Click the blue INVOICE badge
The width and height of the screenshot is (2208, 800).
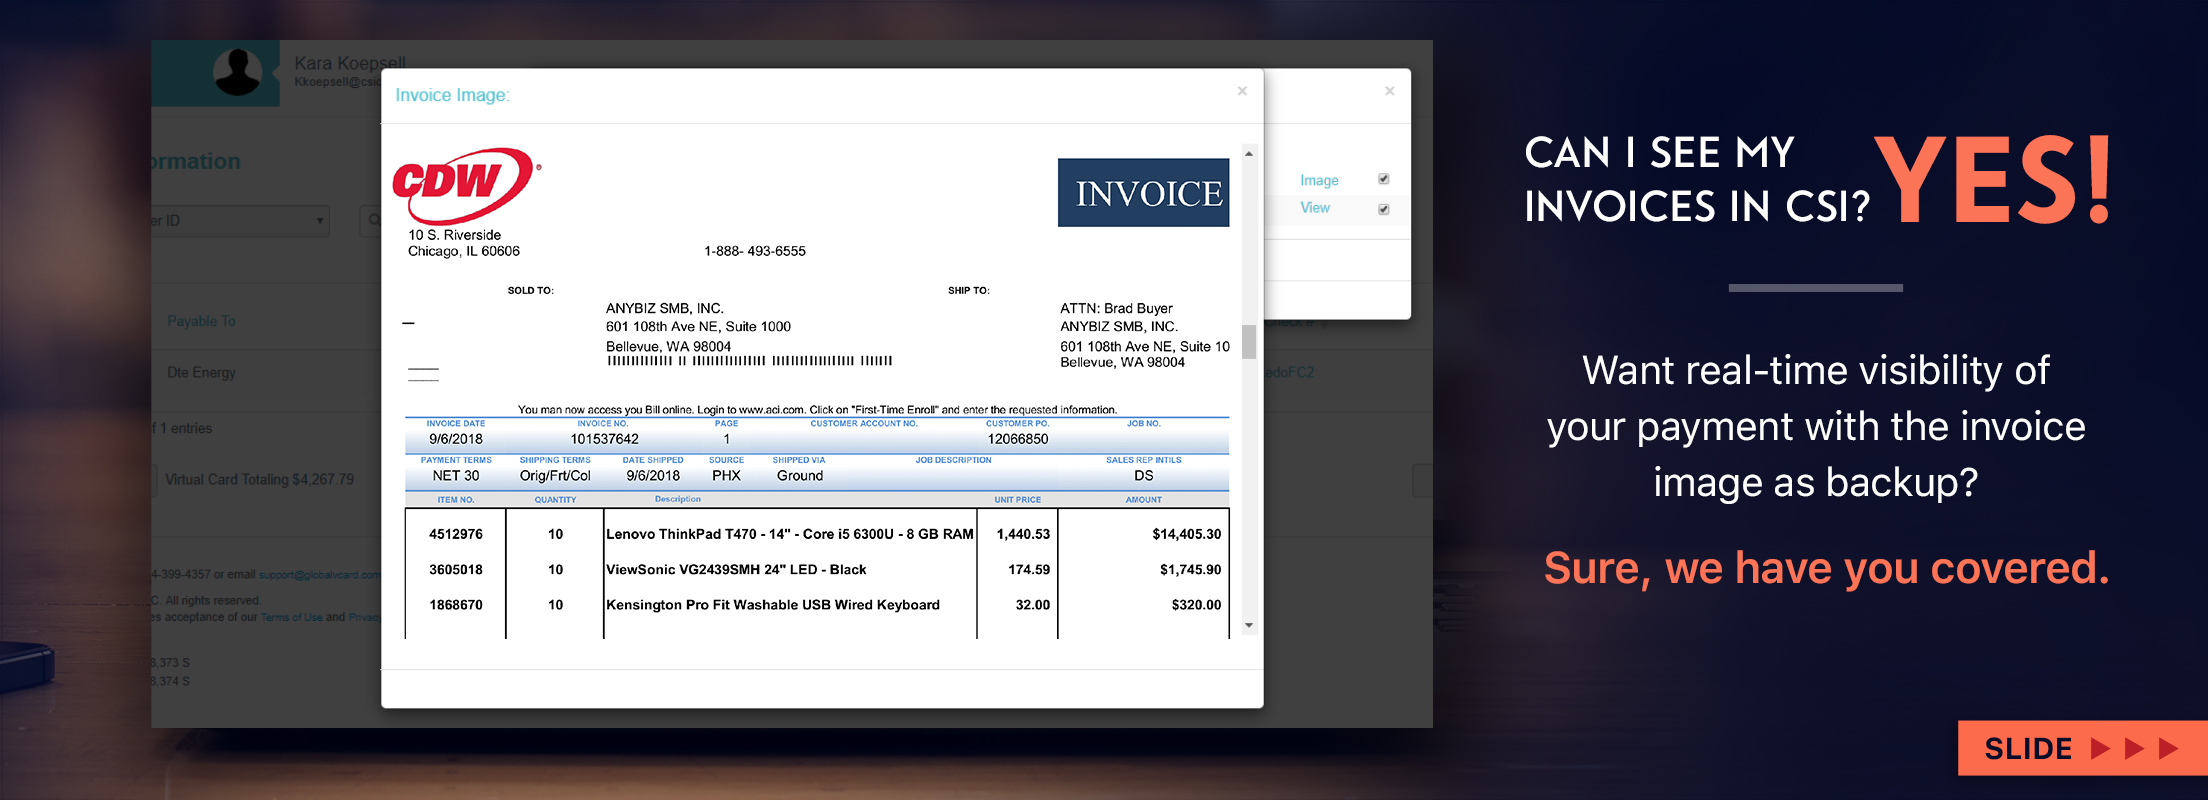[1143, 192]
